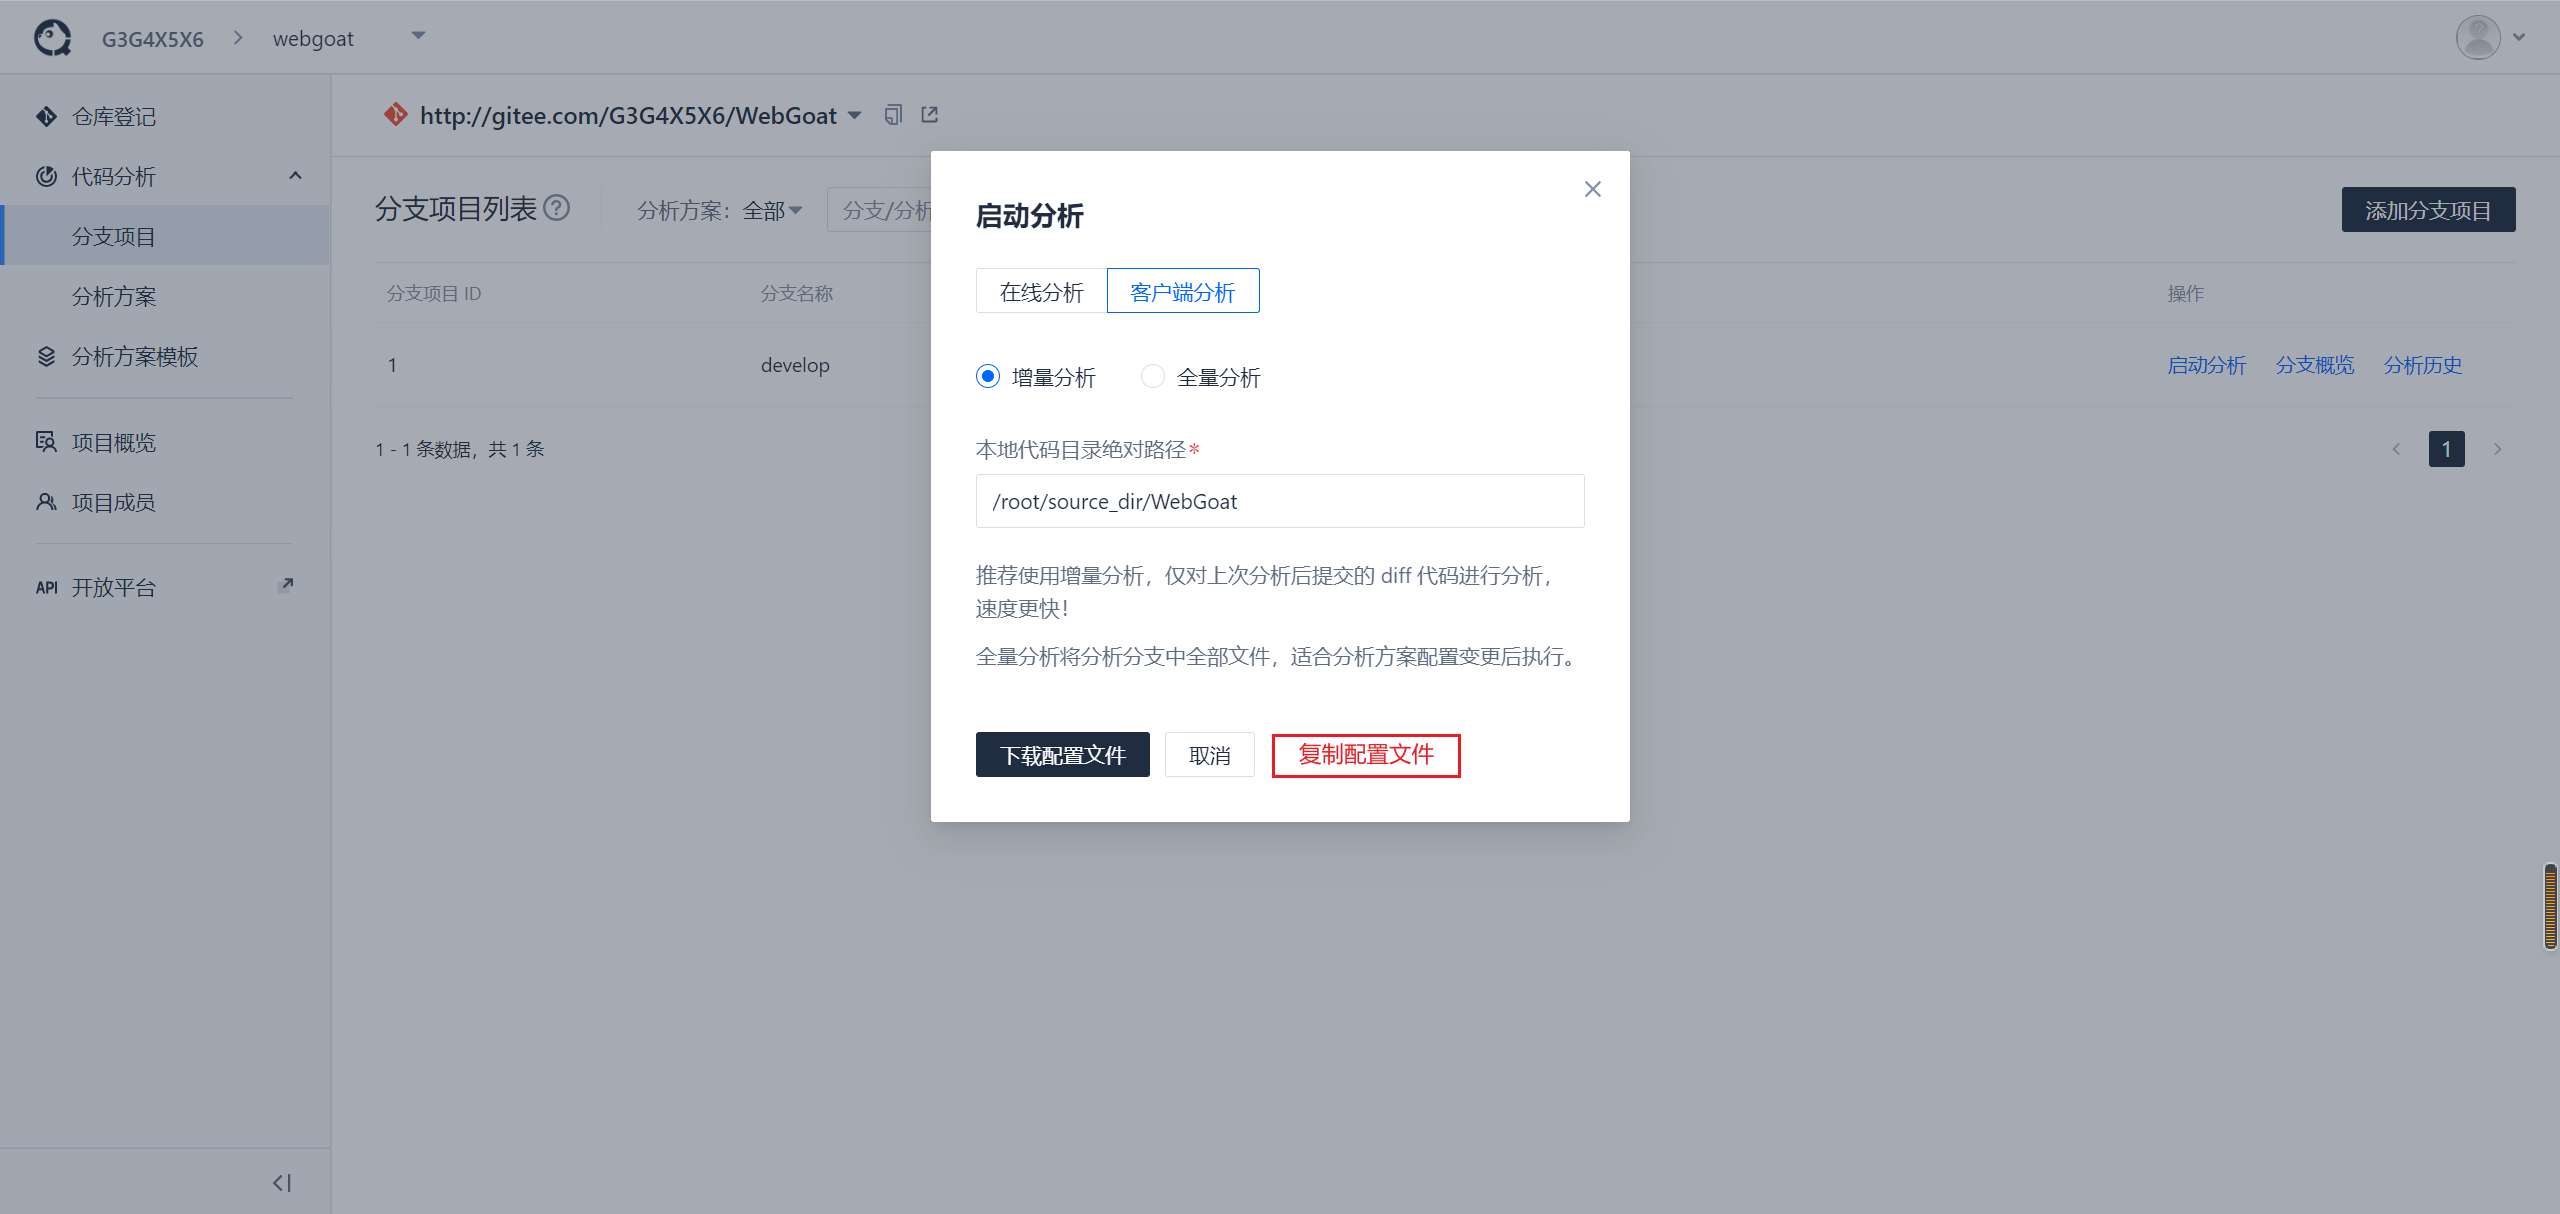The image size is (2560, 1214).
Task: Open the webgoat project dropdown
Action: click(x=419, y=36)
